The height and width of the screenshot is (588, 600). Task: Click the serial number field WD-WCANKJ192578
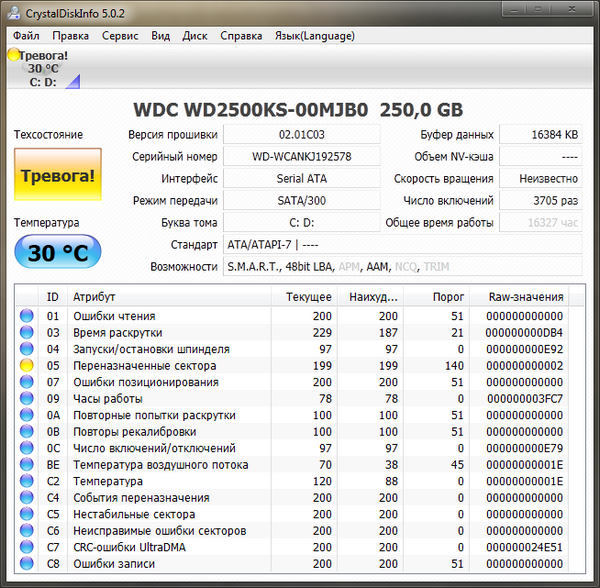[x=302, y=156]
